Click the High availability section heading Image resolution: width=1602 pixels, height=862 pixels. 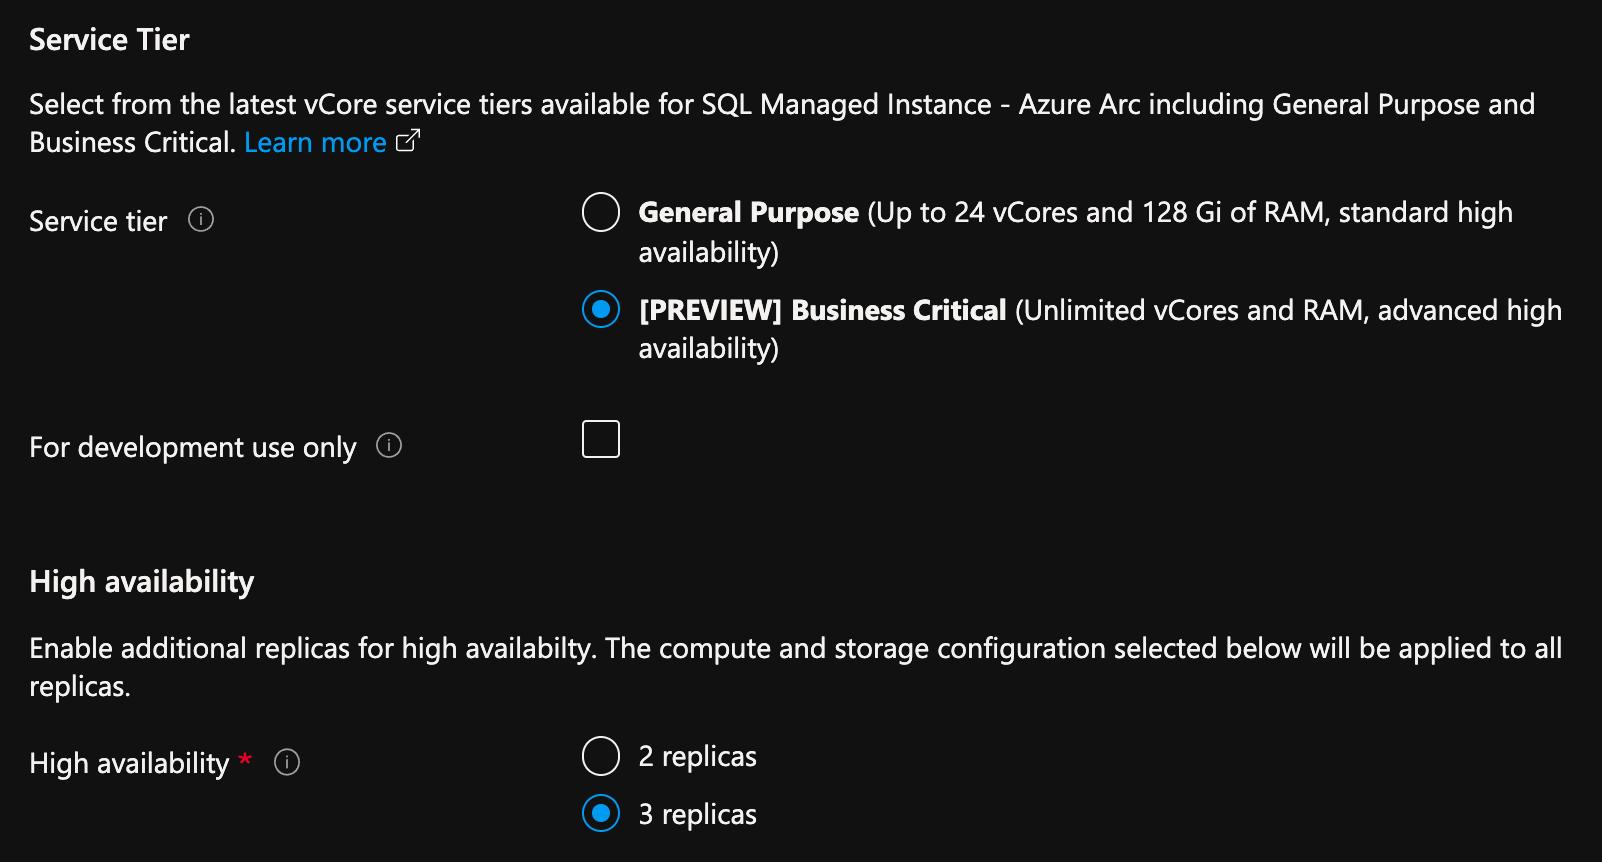click(x=141, y=581)
